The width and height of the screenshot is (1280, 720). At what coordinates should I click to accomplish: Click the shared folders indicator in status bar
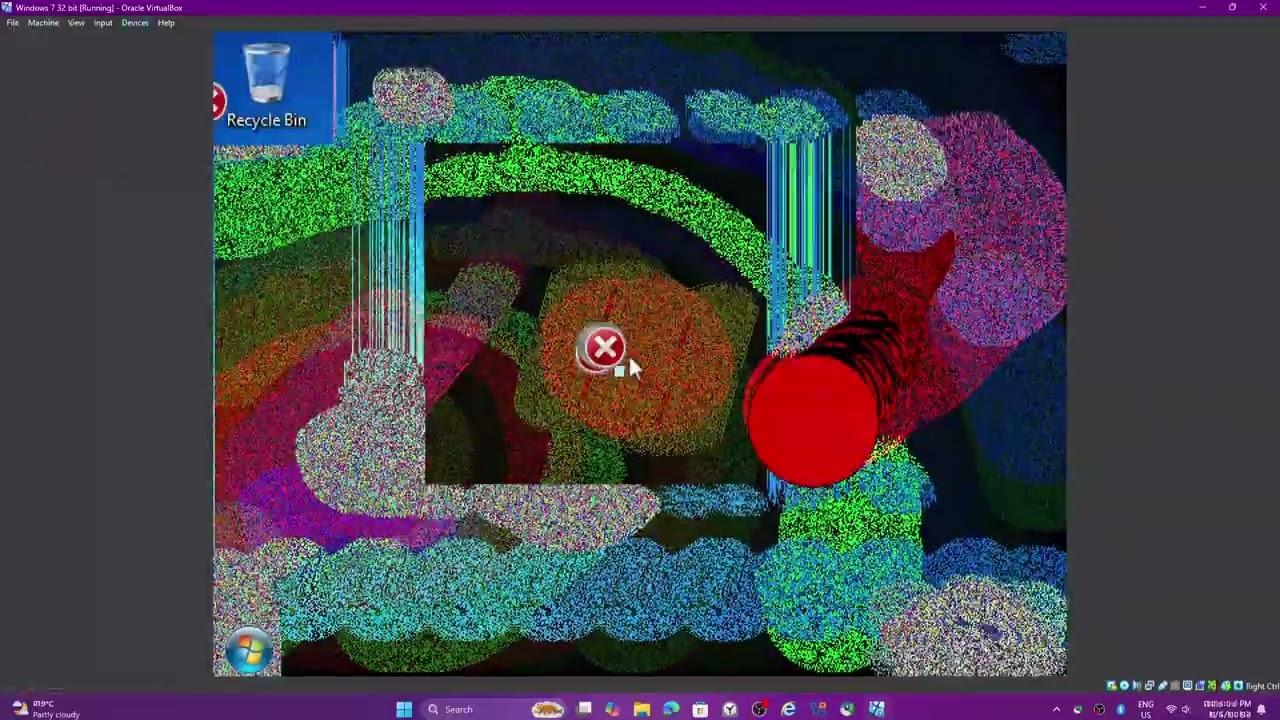tap(1175, 686)
